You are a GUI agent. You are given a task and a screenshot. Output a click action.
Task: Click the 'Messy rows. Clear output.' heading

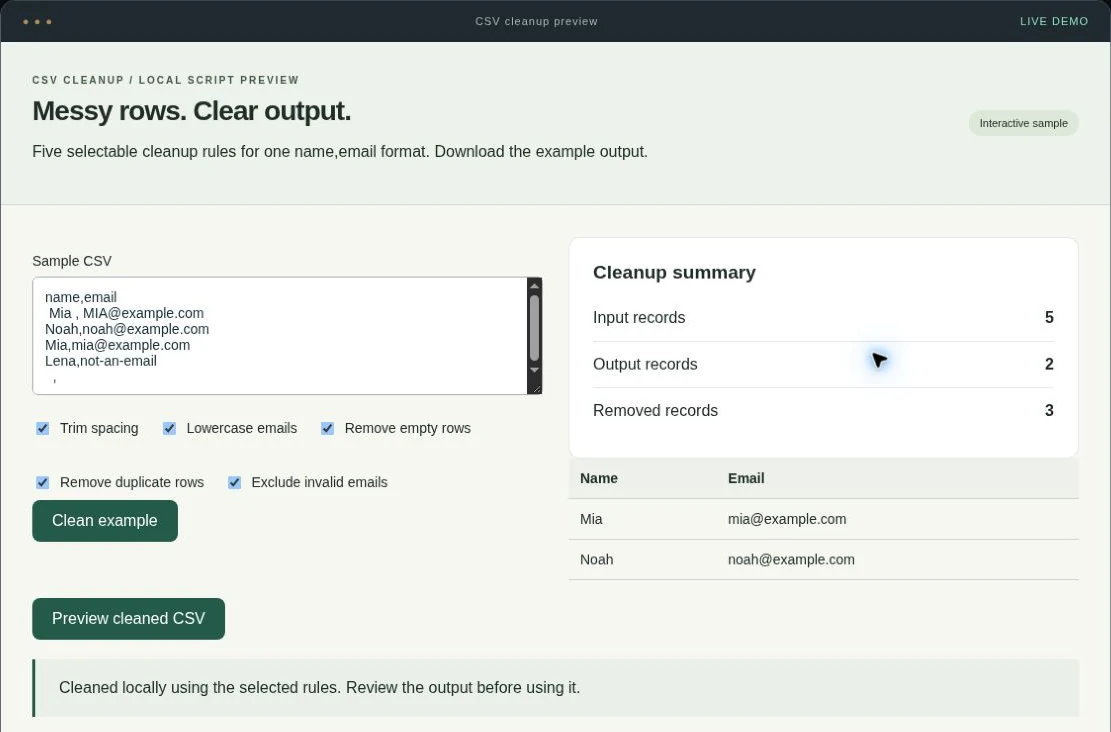(x=192, y=111)
